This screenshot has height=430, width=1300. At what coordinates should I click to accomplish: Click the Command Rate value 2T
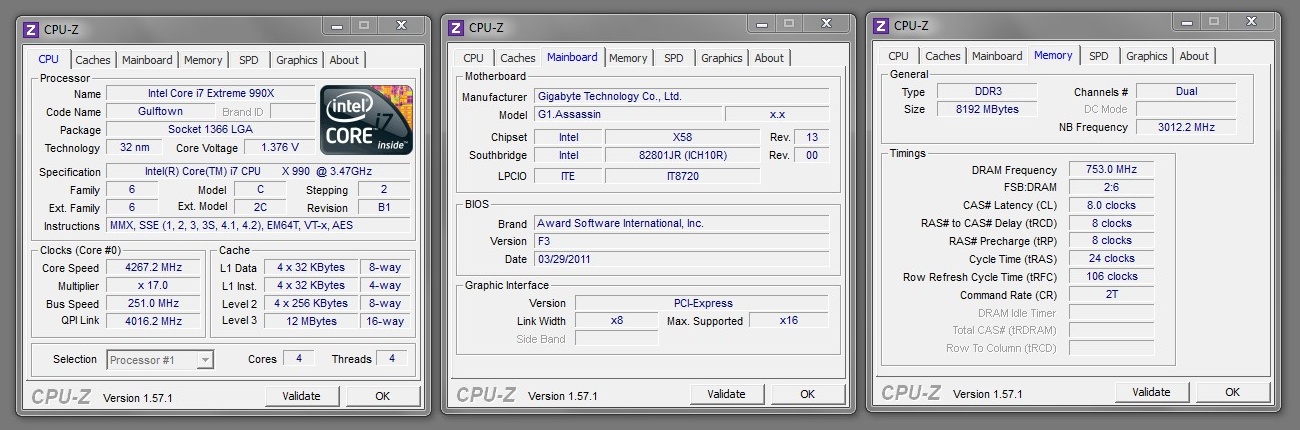click(x=1112, y=296)
